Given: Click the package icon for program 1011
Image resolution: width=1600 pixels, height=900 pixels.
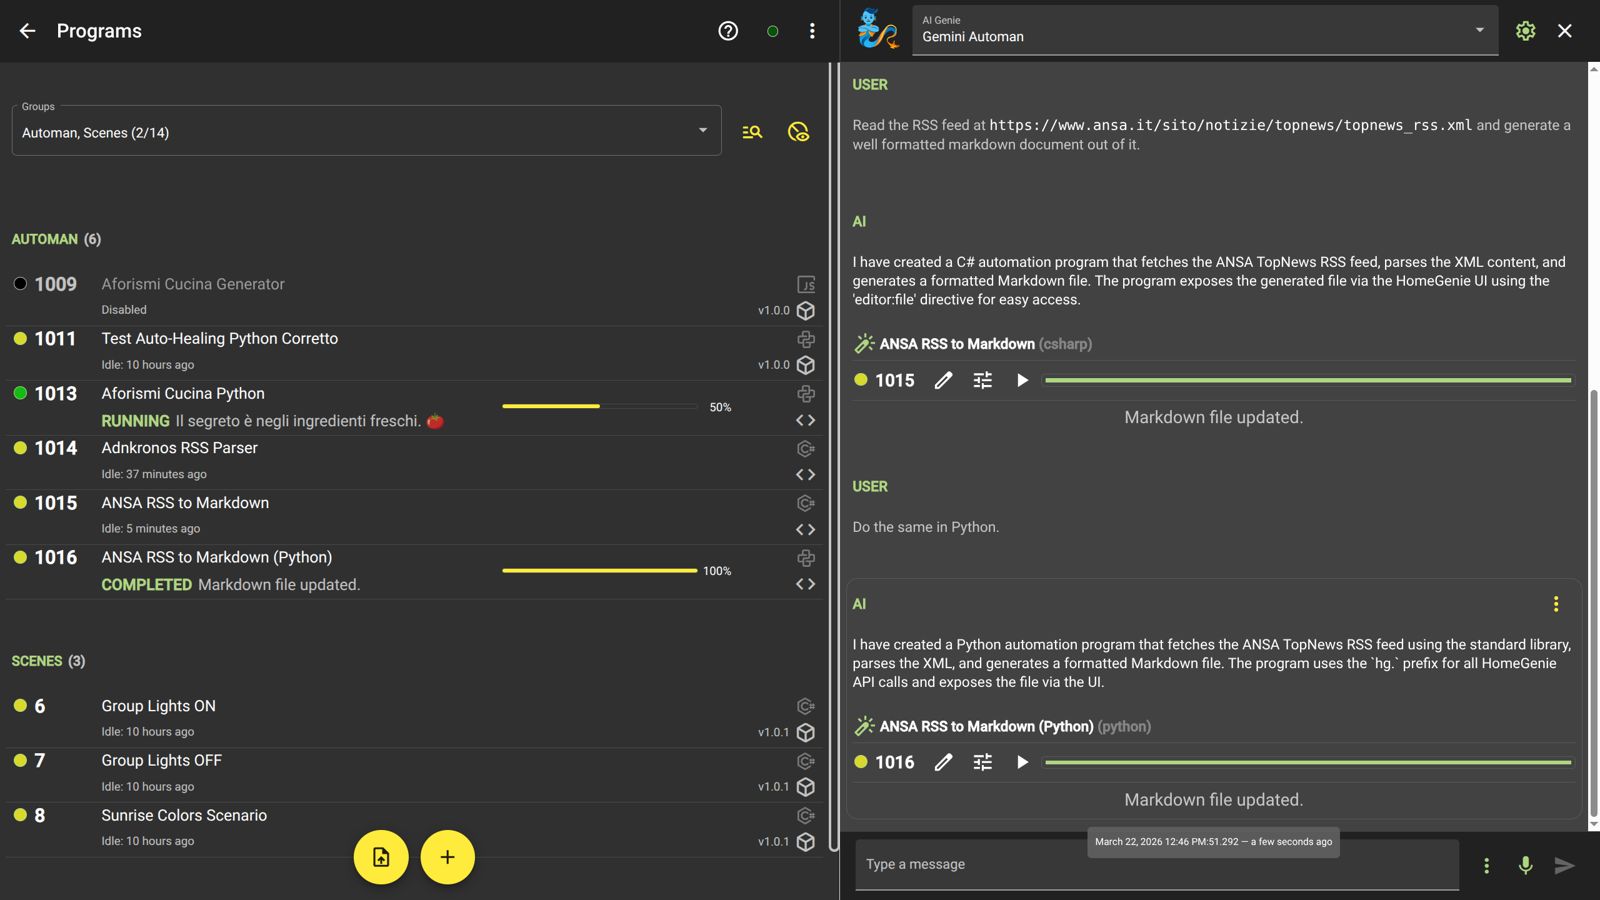Looking at the screenshot, I should click(x=805, y=365).
